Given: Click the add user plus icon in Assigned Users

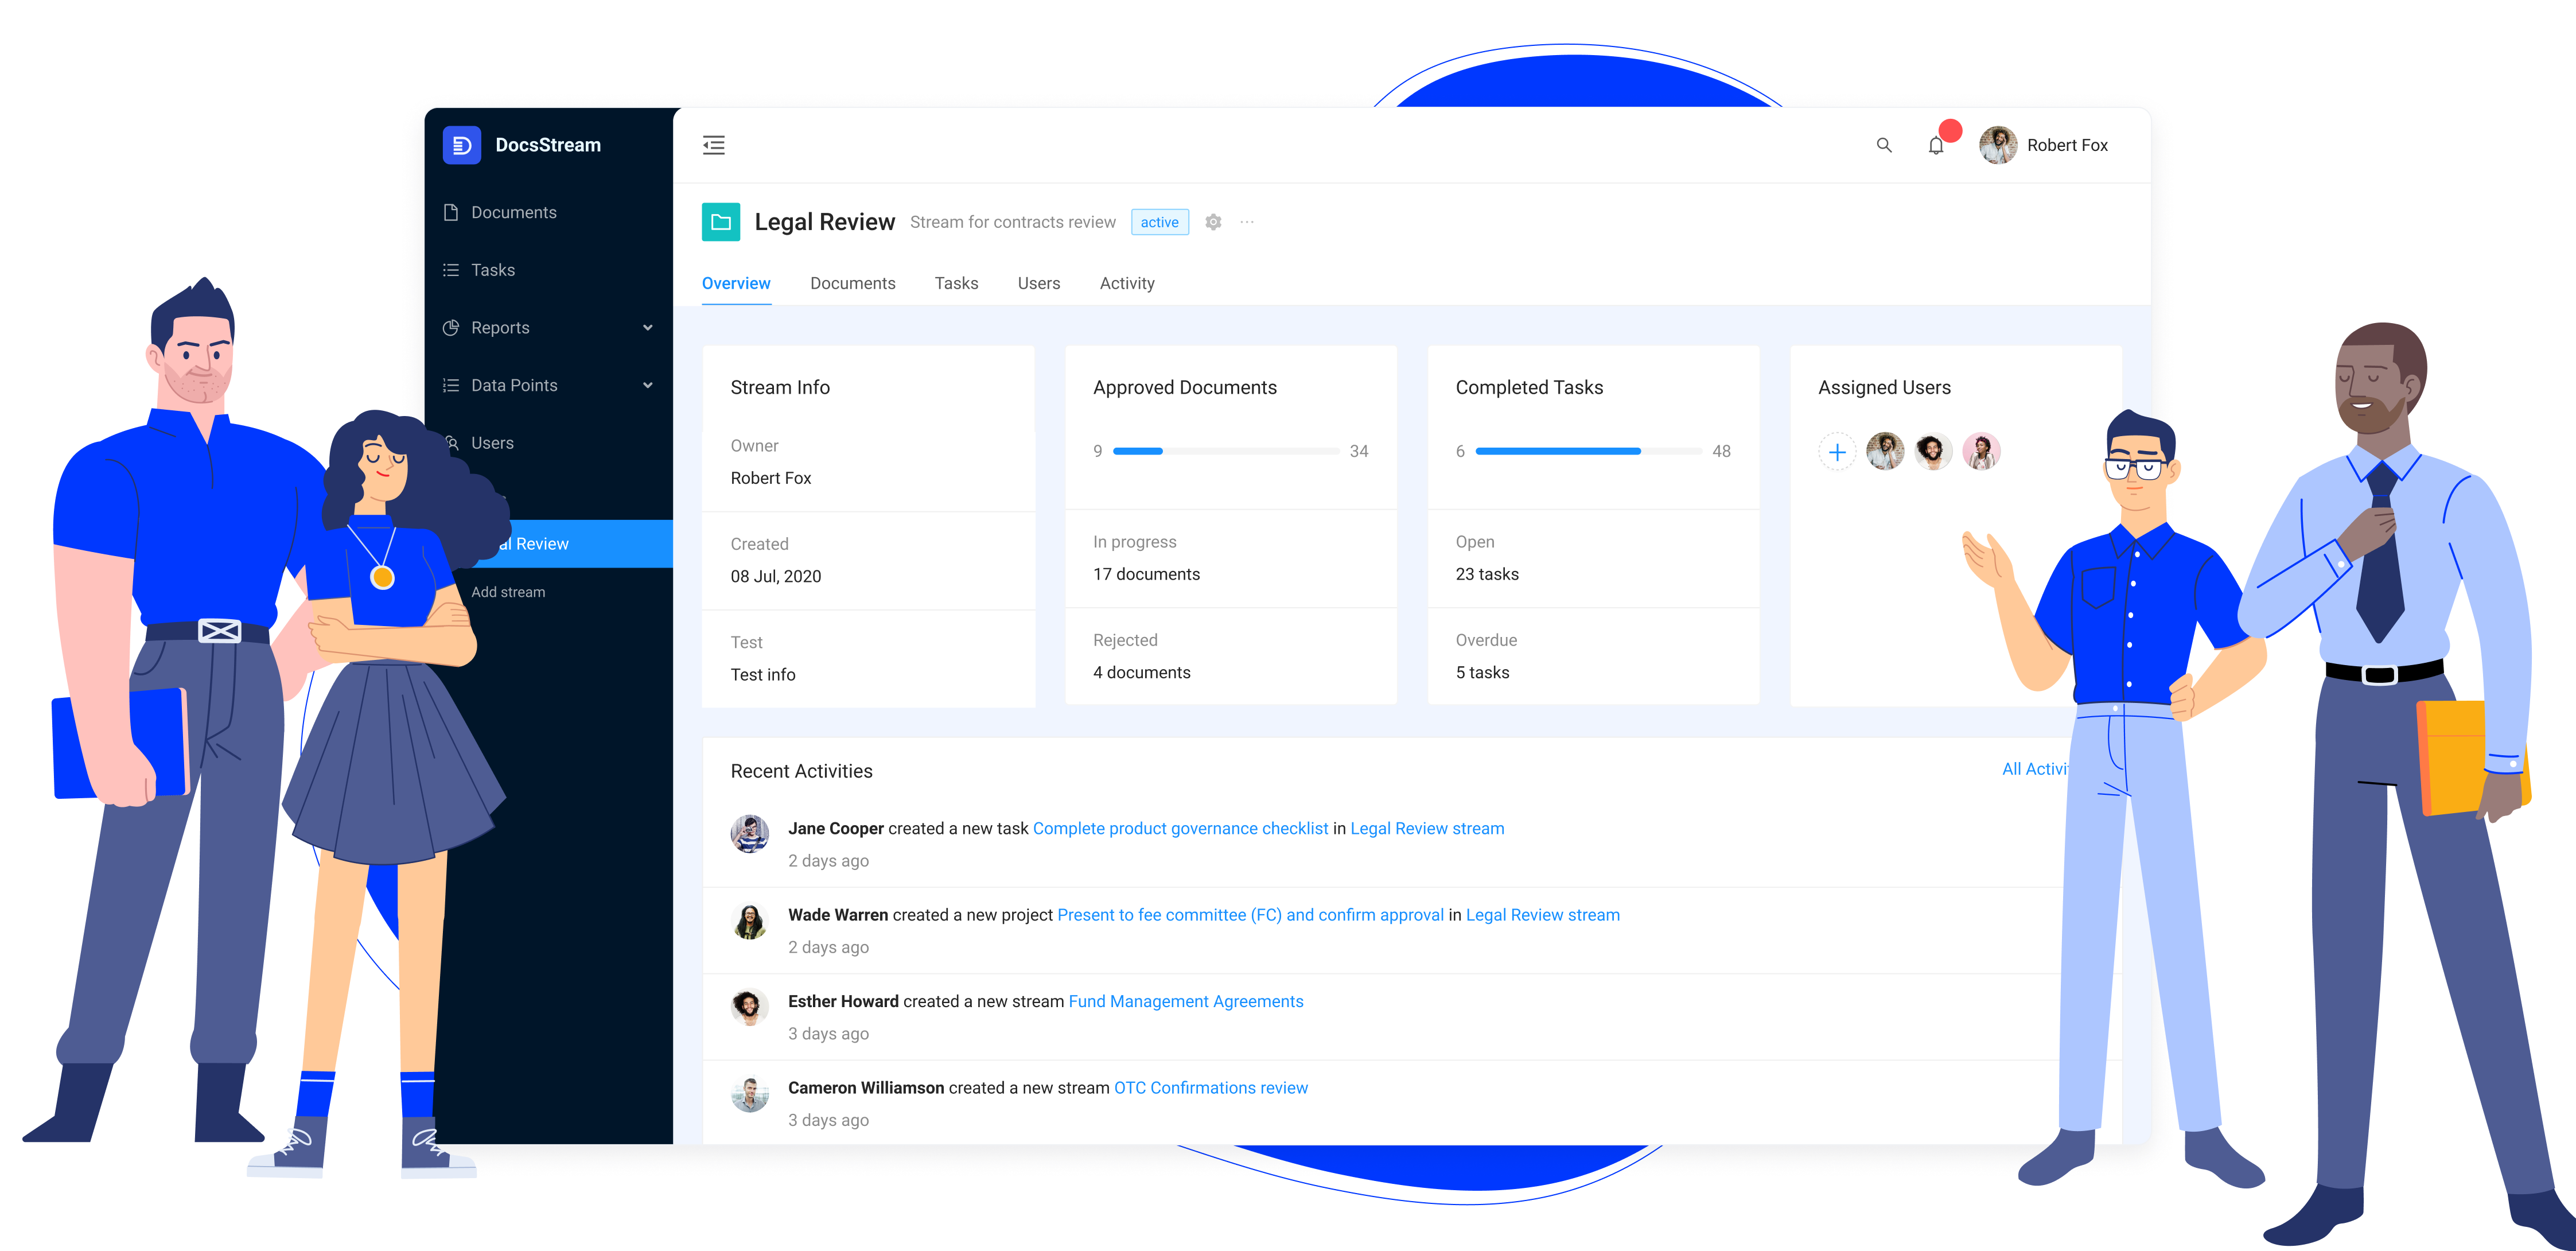Looking at the screenshot, I should coord(1838,452).
